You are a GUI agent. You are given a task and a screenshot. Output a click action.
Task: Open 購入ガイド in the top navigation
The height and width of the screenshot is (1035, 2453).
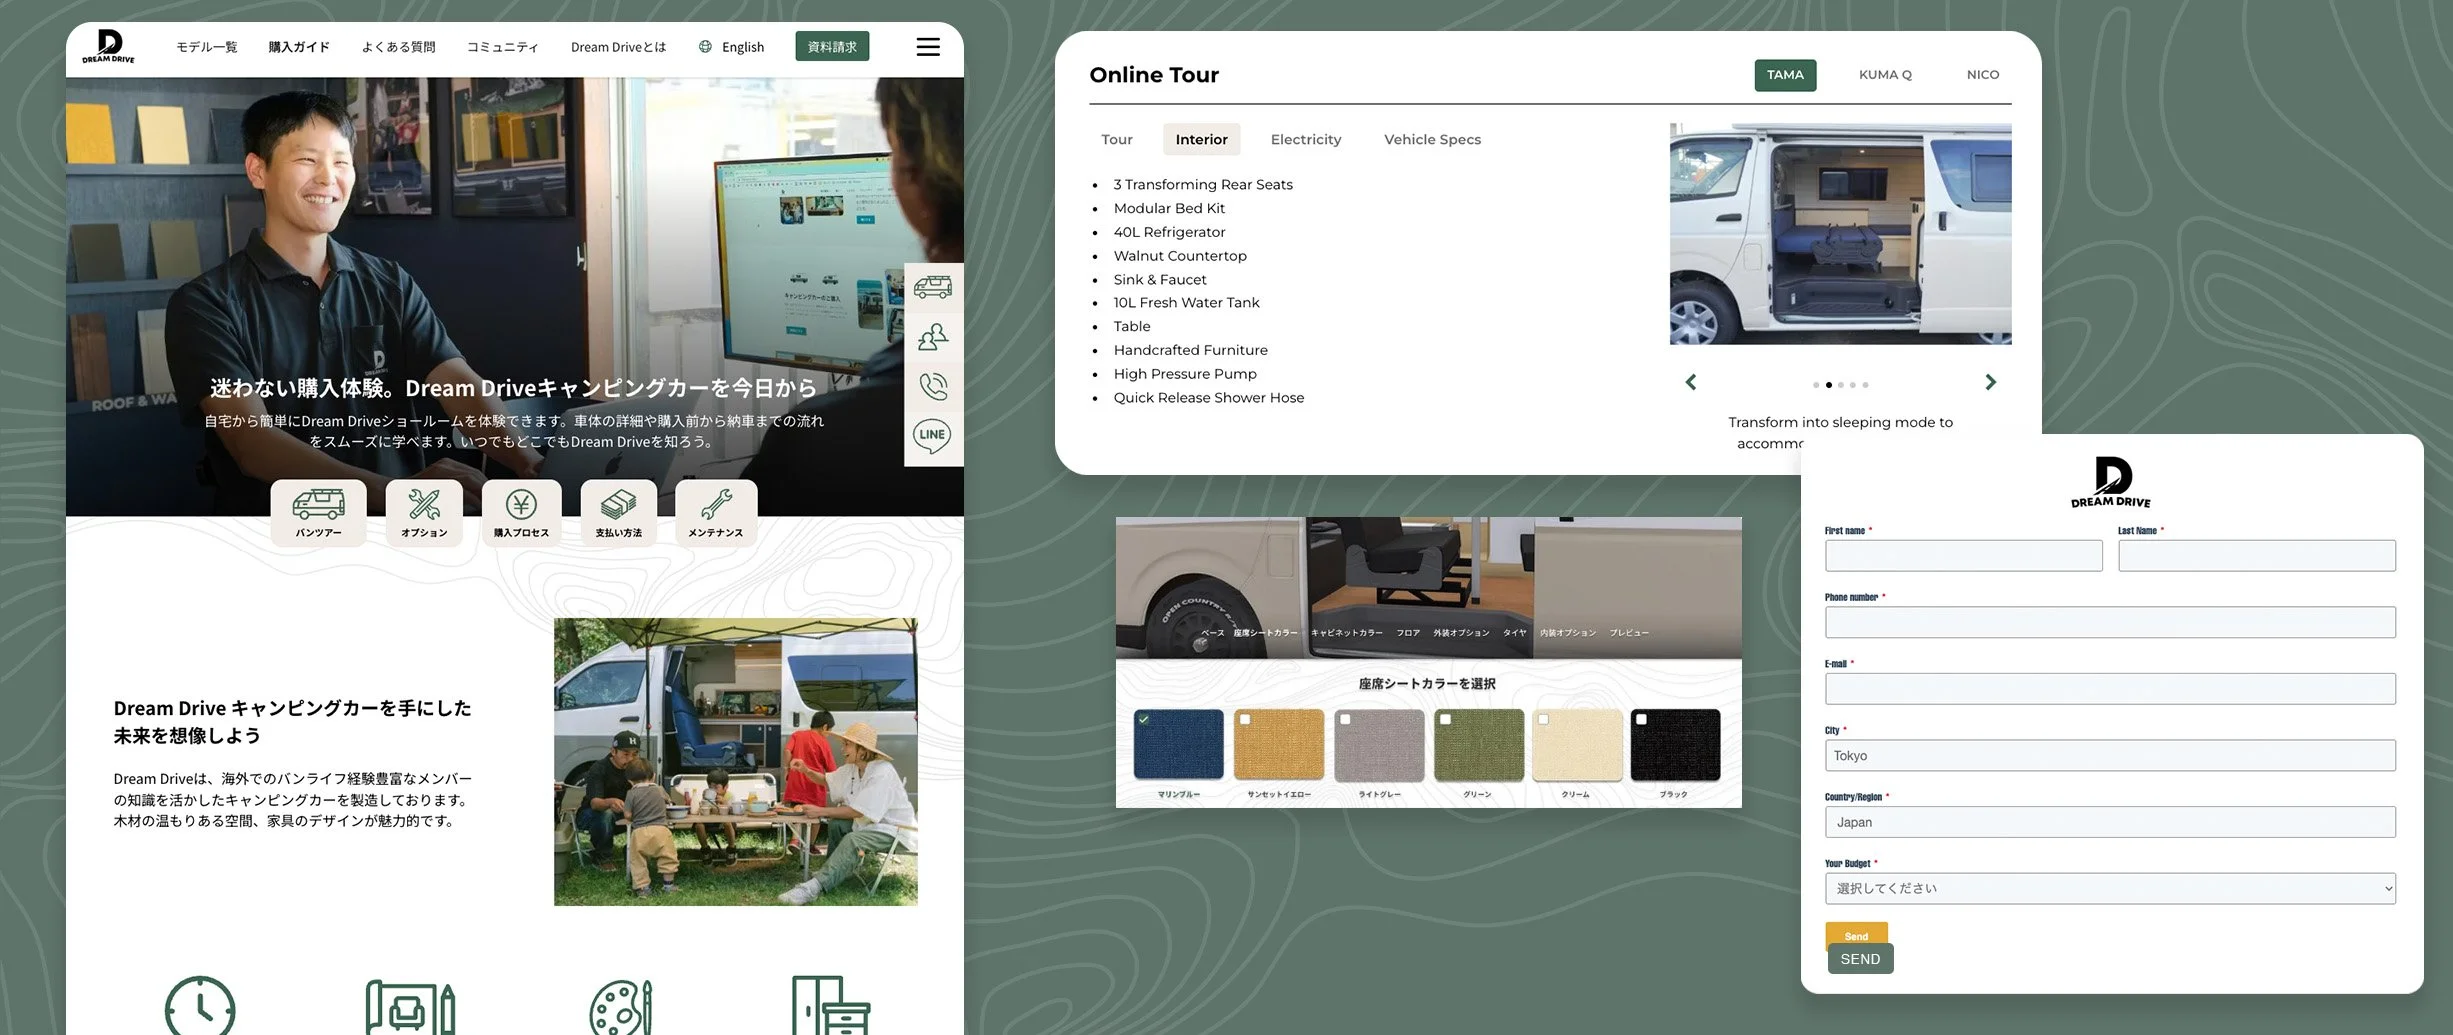pos(299,47)
